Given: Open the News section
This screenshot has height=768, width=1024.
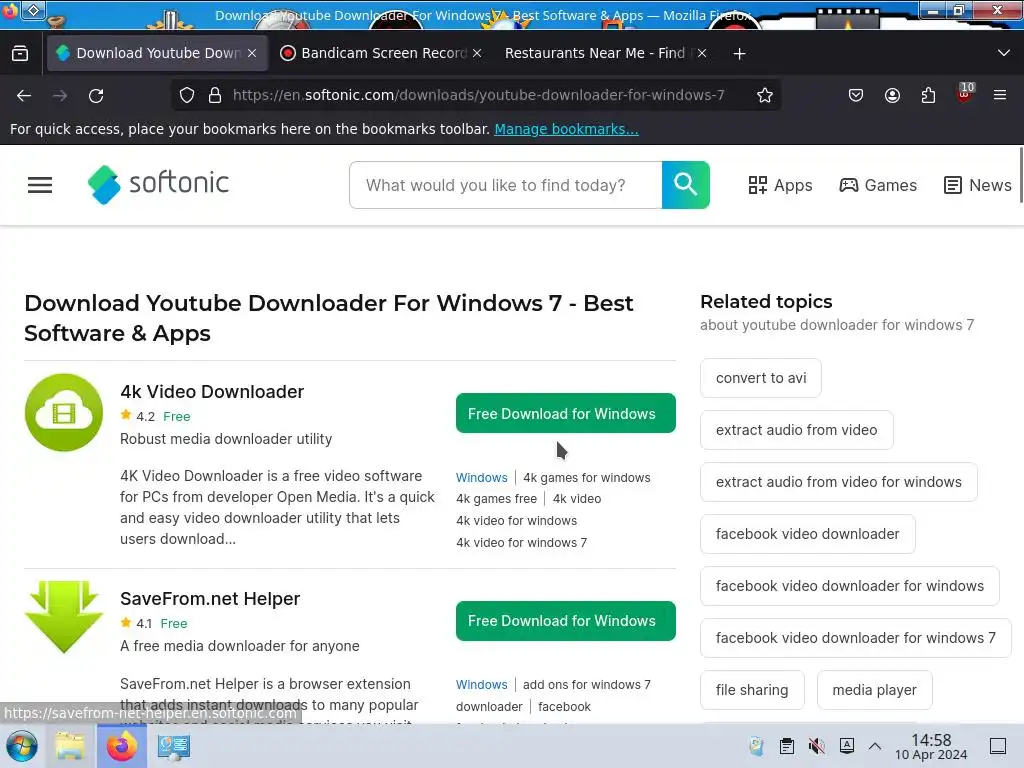Looking at the screenshot, I should click(x=978, y=185).
